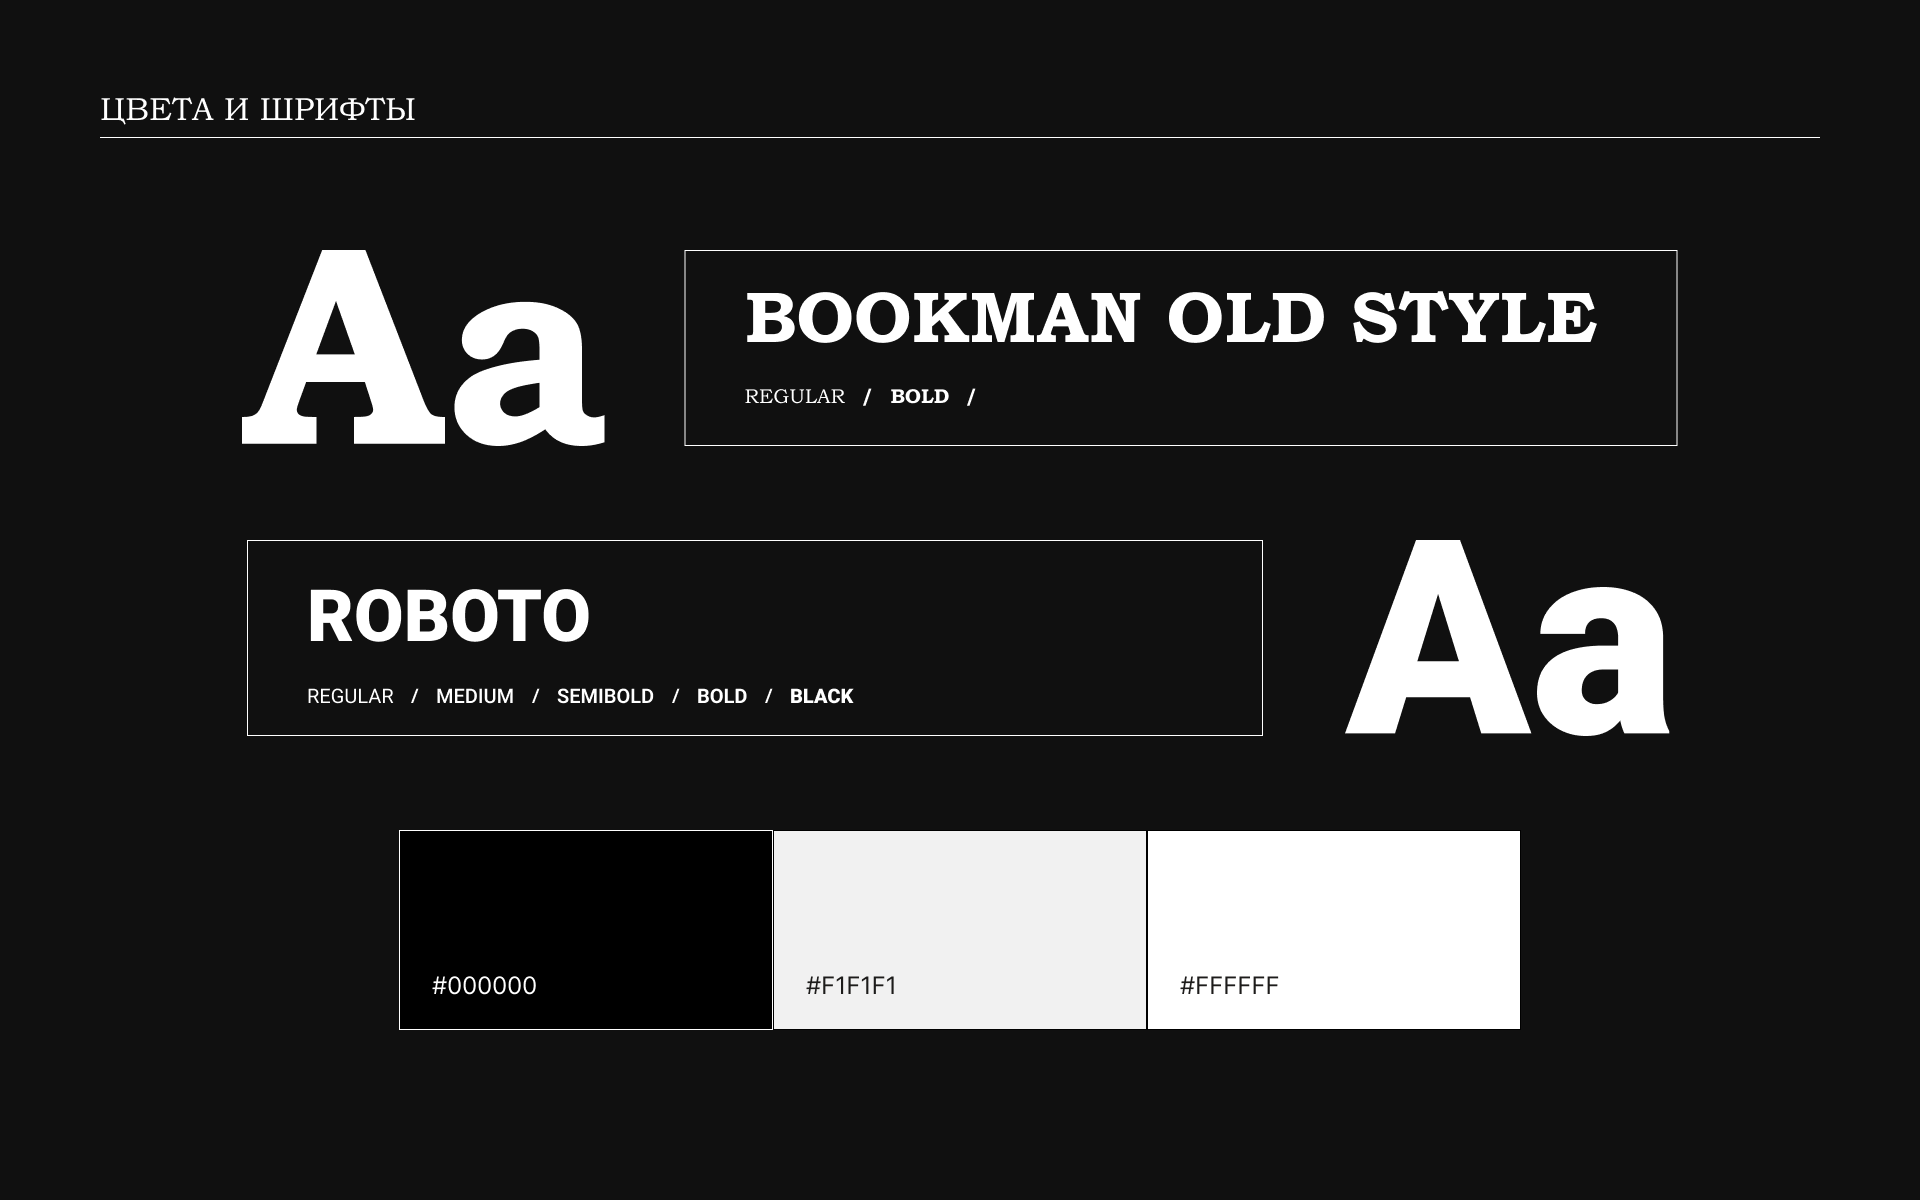Choose Roboto REGULAR weight label
Viewport: 1920px width, 1200px height.
click(350, 696)
